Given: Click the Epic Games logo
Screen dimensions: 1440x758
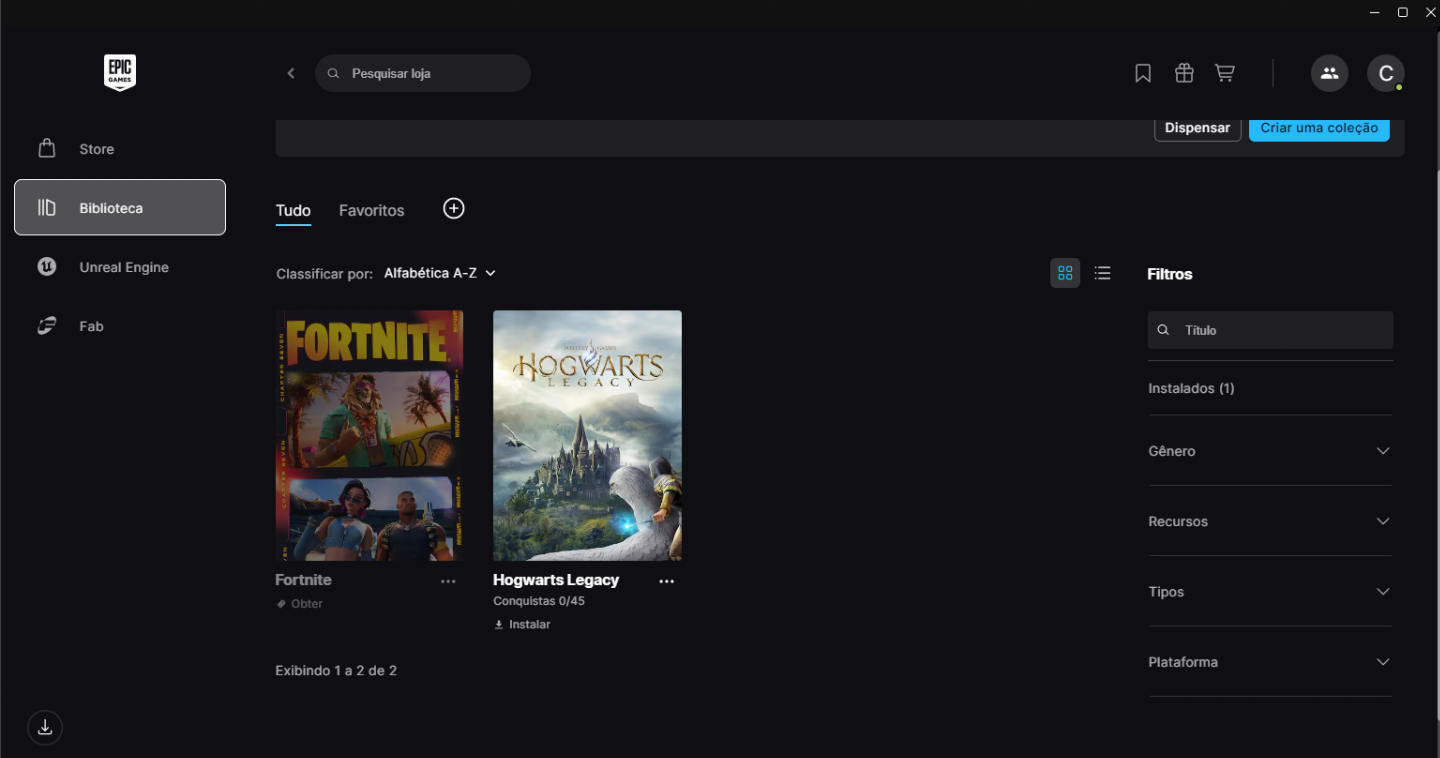Looking at the screenshot, I should coord(120,73).
